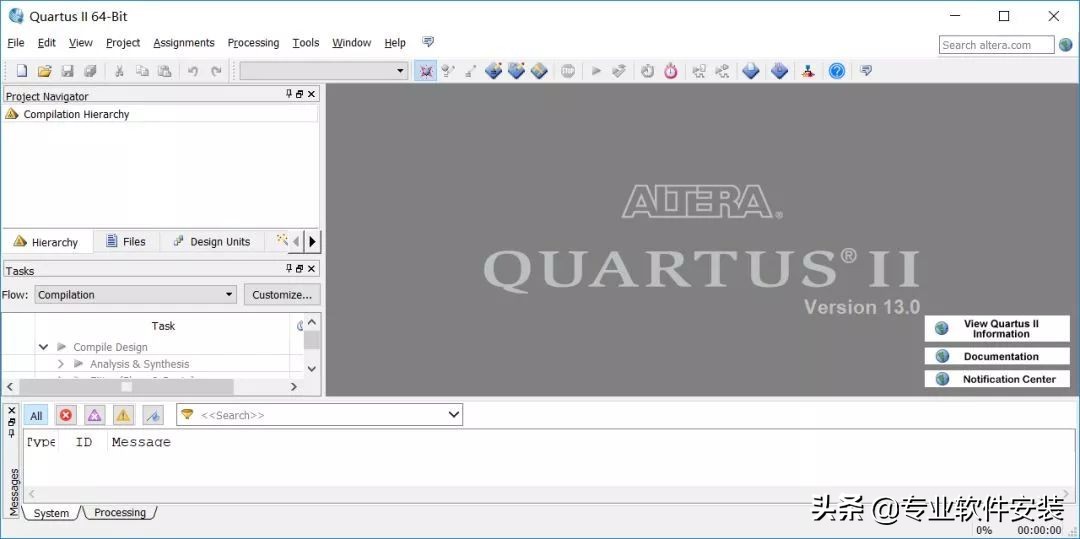Click the Start Analysis & Synthesis icon
The width and height of the screenshot is (1080, 539).
point(619,71)
